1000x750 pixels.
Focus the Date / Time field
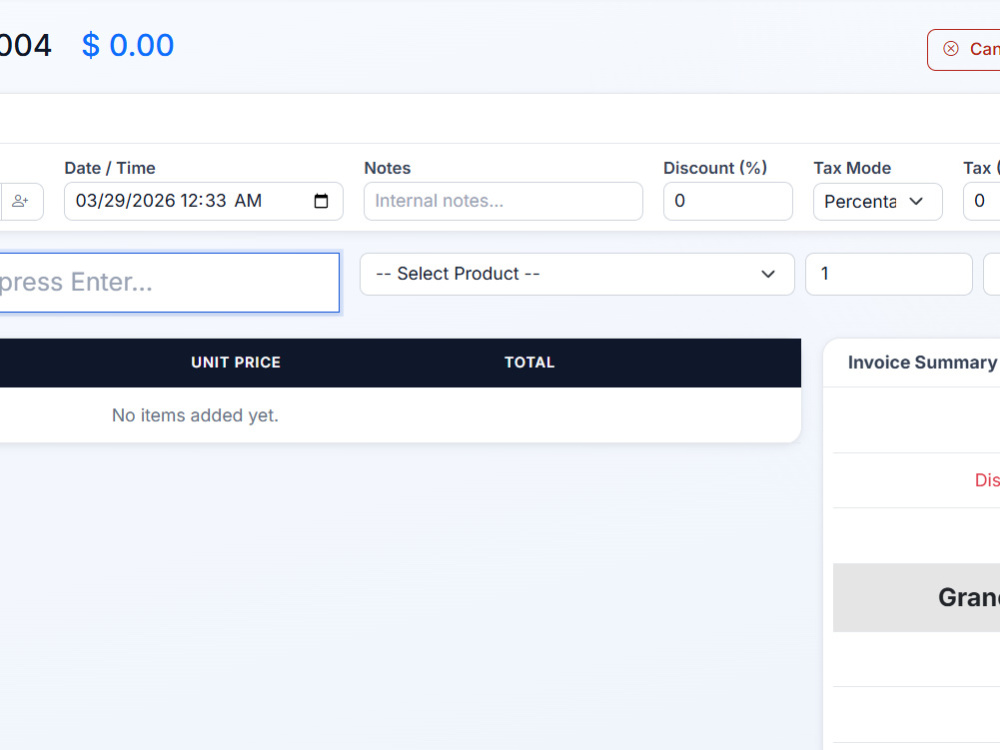(203, 202)
